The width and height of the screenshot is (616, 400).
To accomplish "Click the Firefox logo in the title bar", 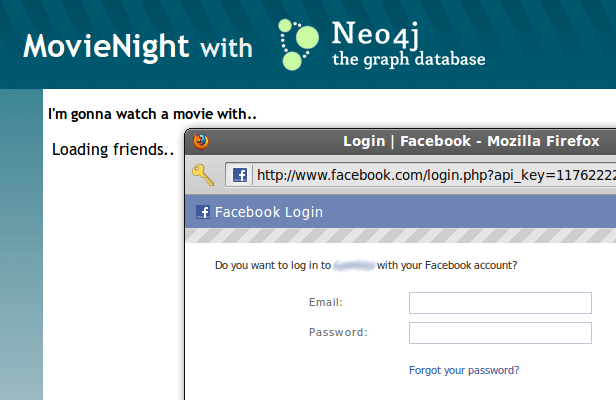I will [x=201, y=141].
